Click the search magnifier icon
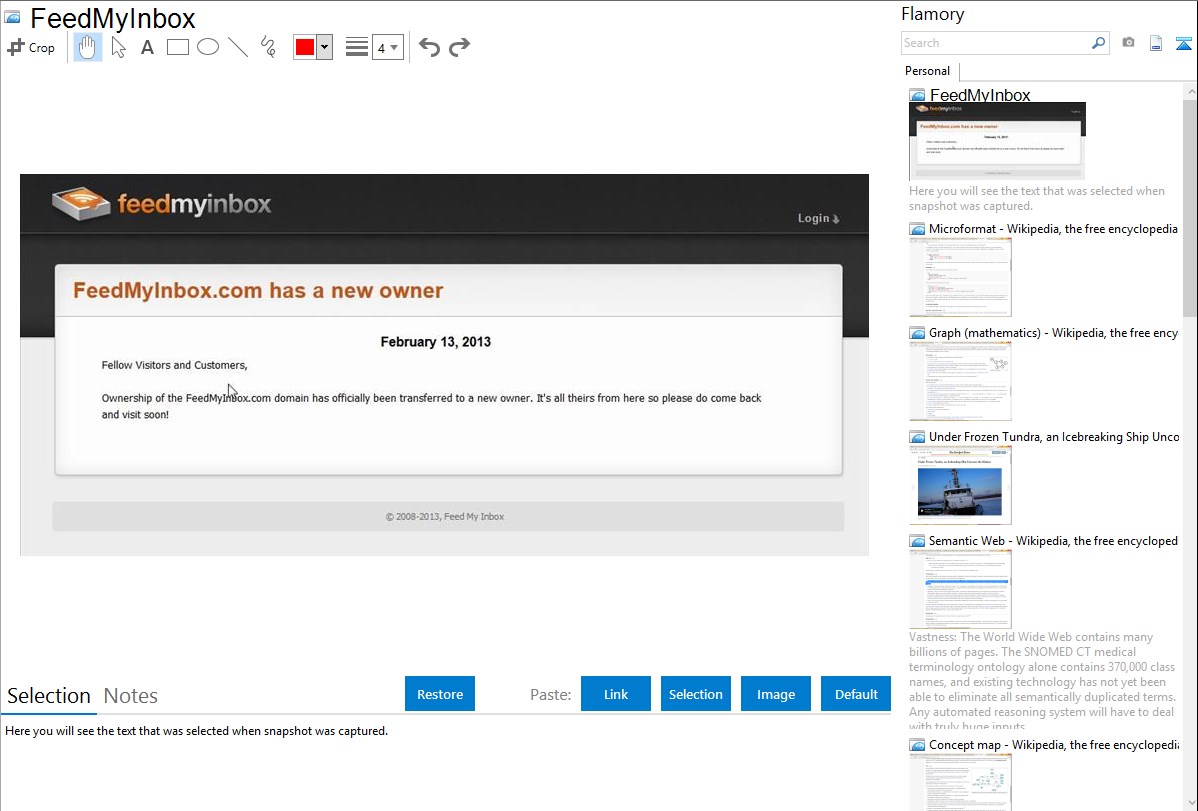 coord(1098,43)
